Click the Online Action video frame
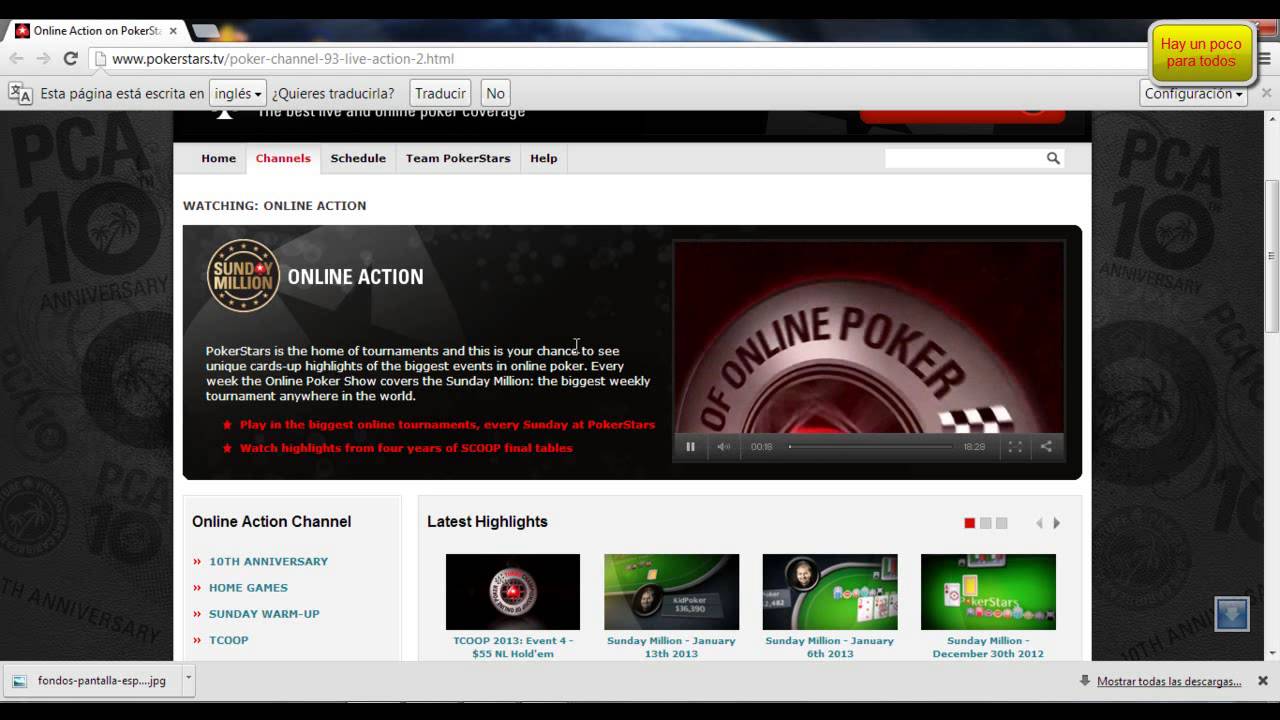Image resolution: width=1280 pixels, height=720 pixels. tap(868, 337)
